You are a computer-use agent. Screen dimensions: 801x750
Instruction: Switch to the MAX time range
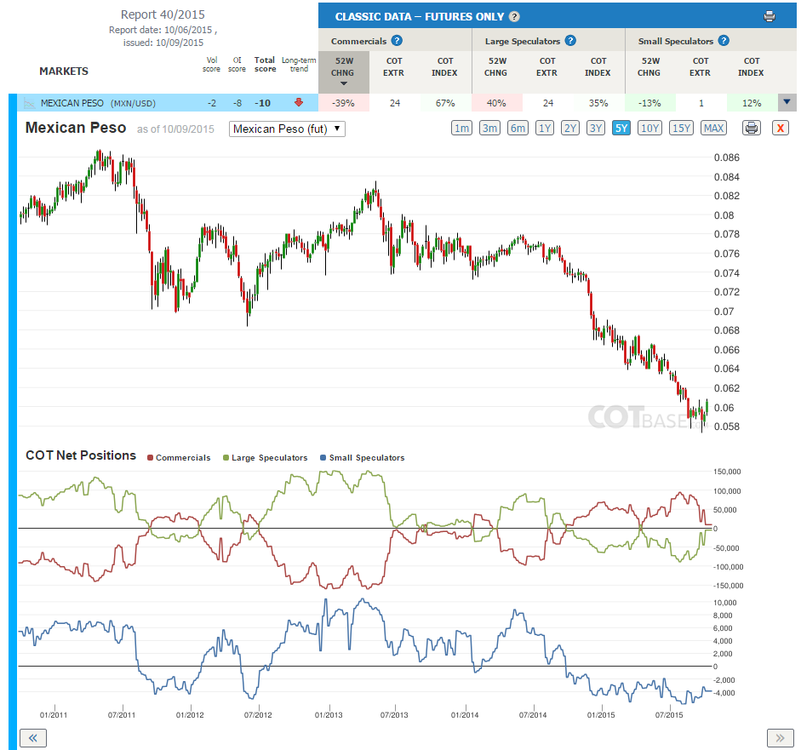713,128
